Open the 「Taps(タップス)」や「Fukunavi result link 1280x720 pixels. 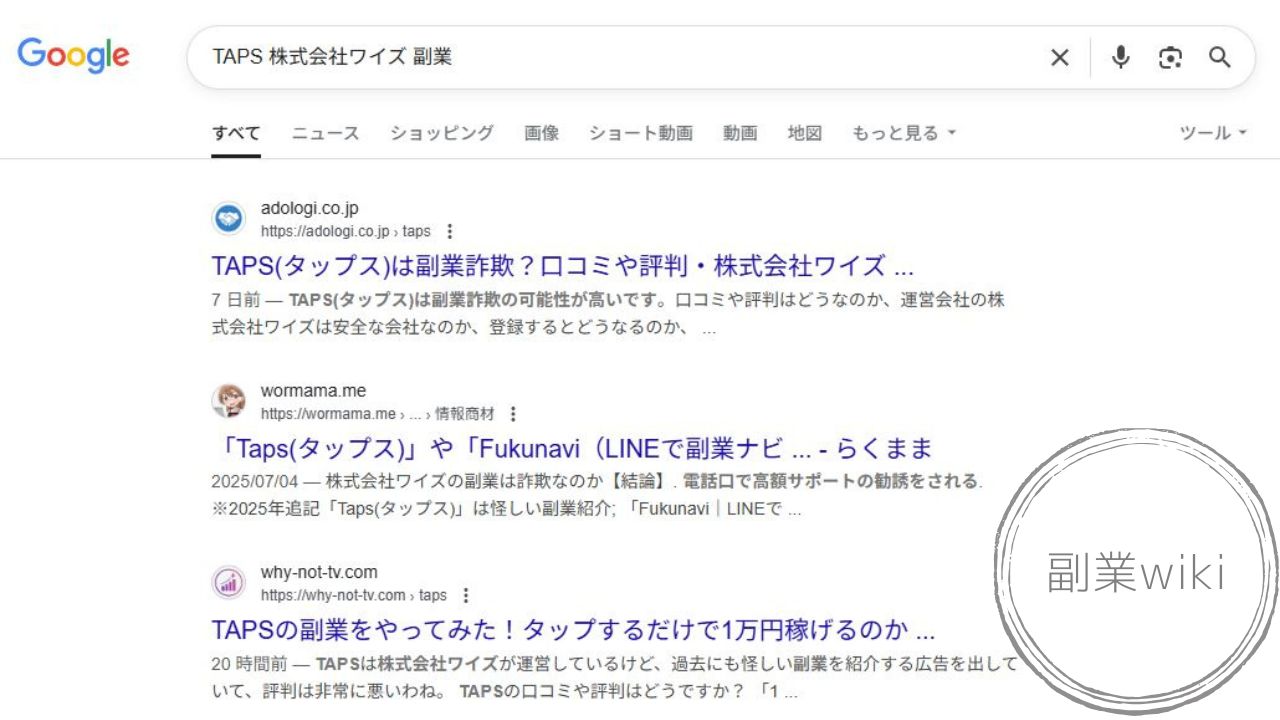coord(572,448)
